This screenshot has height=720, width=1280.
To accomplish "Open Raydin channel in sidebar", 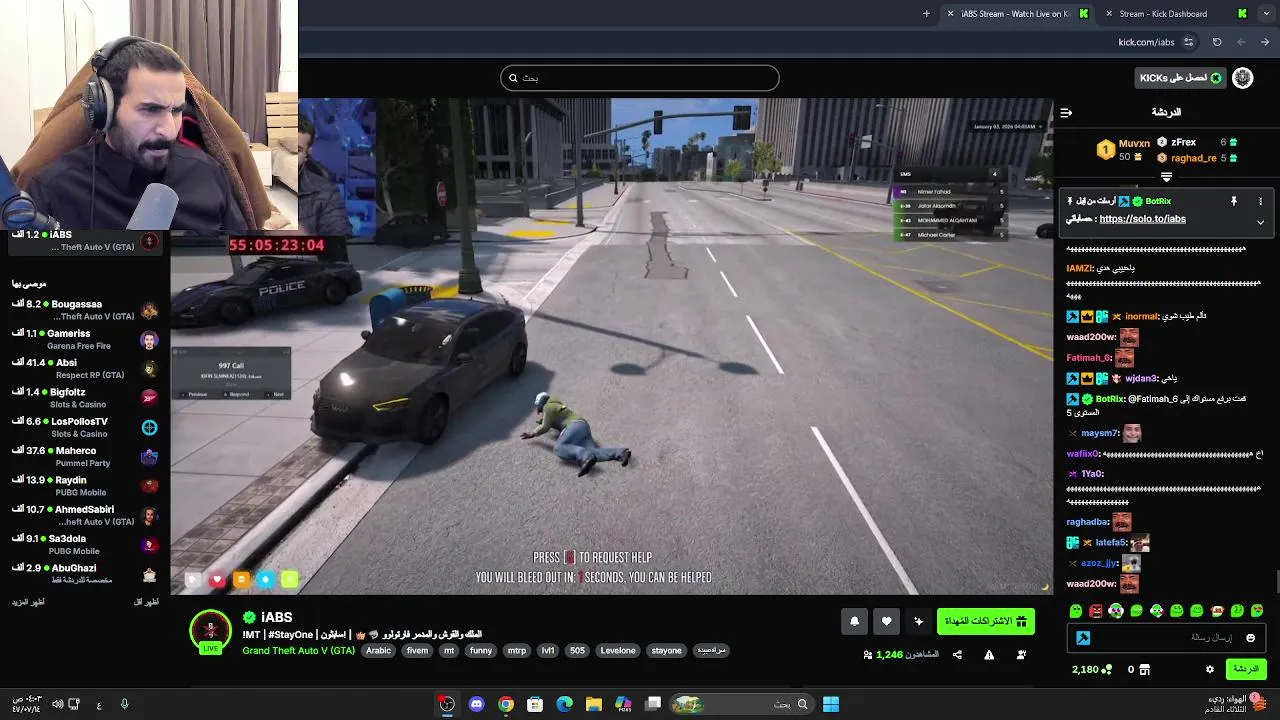I will click(x=85, y=486).
